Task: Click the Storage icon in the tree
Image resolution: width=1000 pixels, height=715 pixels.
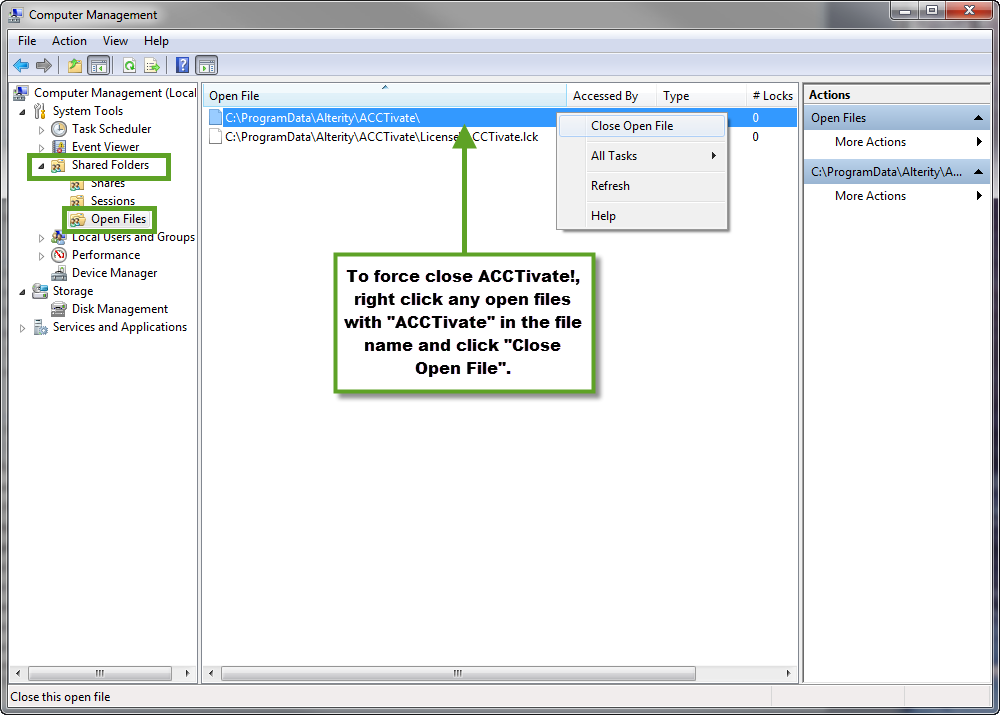Action: tap(40, 291)
